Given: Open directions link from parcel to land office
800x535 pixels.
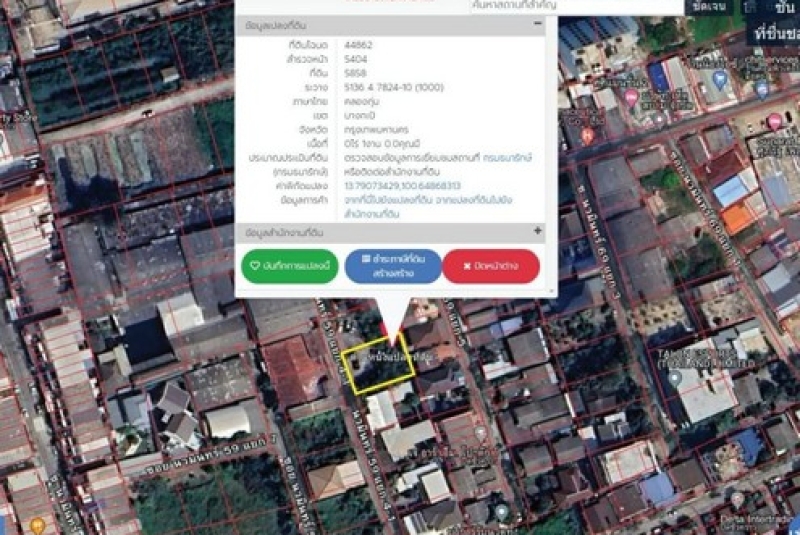Looking at the screenshot, I should pyautogui.click(x=428, y=207).
